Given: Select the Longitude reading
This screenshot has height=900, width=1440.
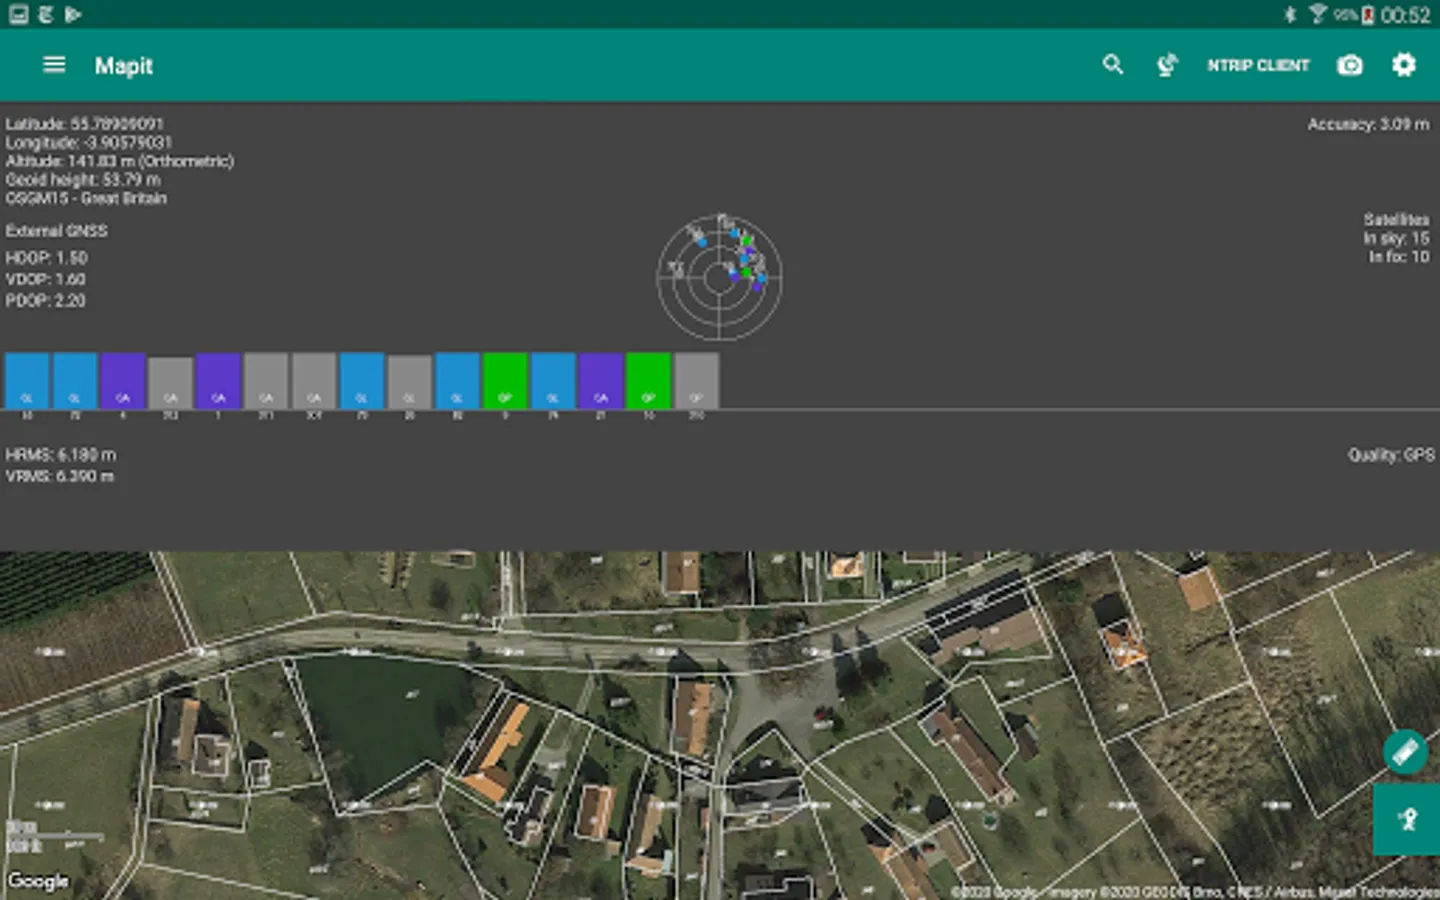Looking at the screenshot, I should (89, 142).
